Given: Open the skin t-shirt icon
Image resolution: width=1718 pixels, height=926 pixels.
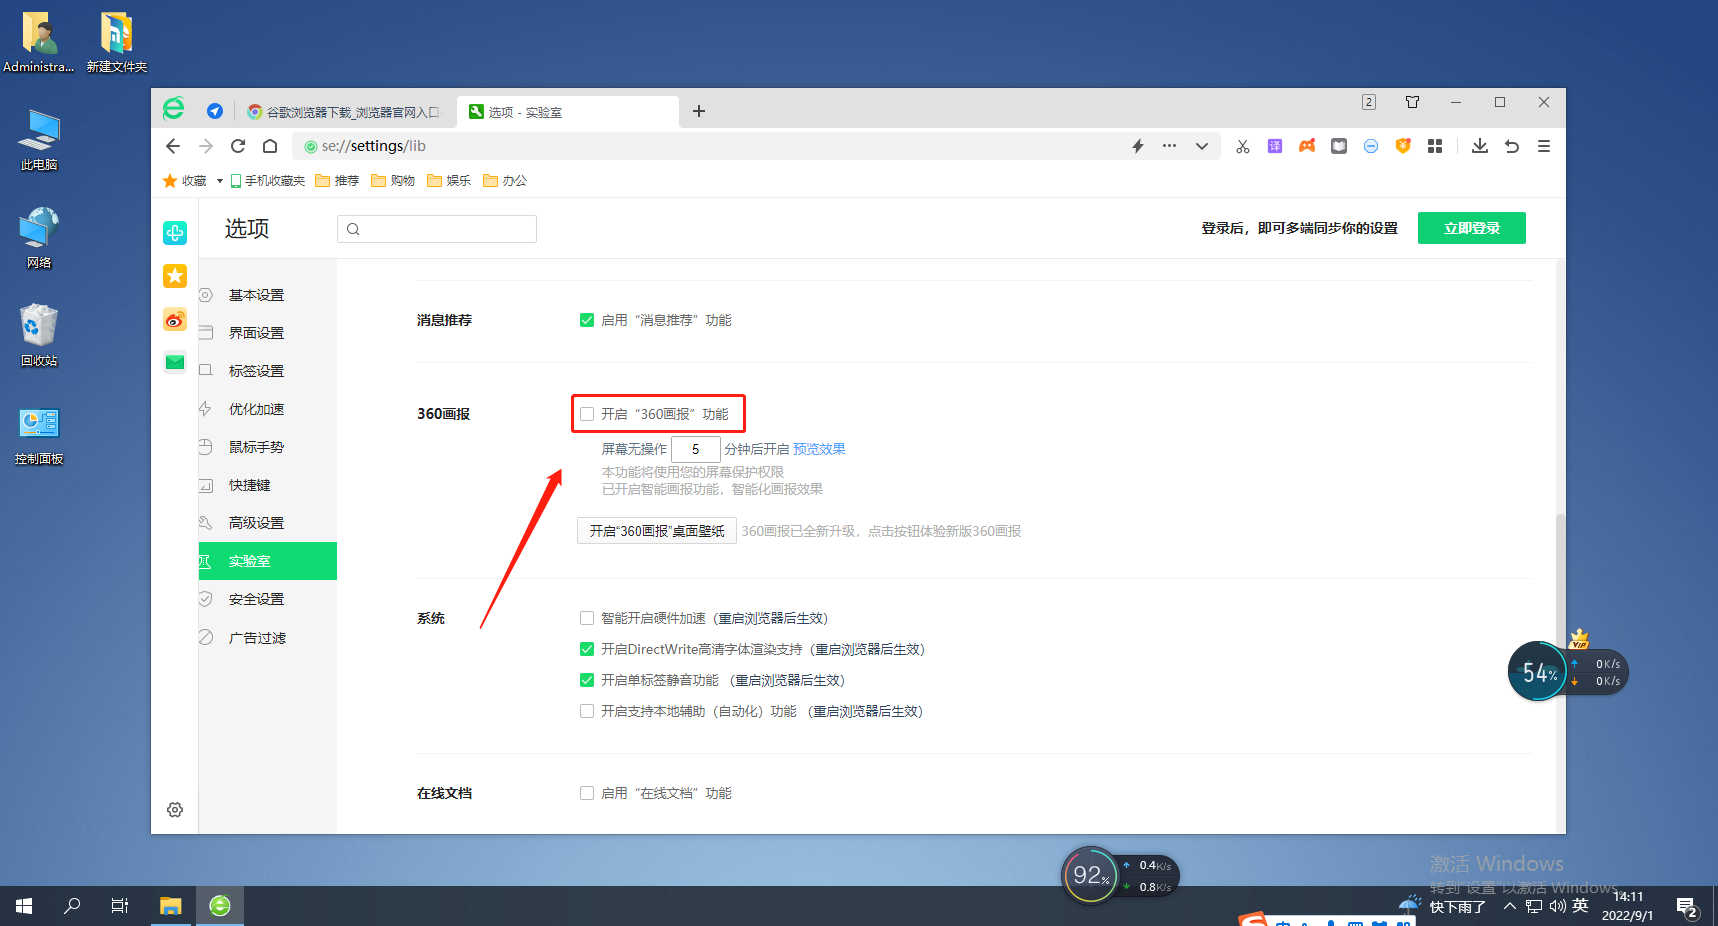Looking at the screenshot, I should 1412,102.
